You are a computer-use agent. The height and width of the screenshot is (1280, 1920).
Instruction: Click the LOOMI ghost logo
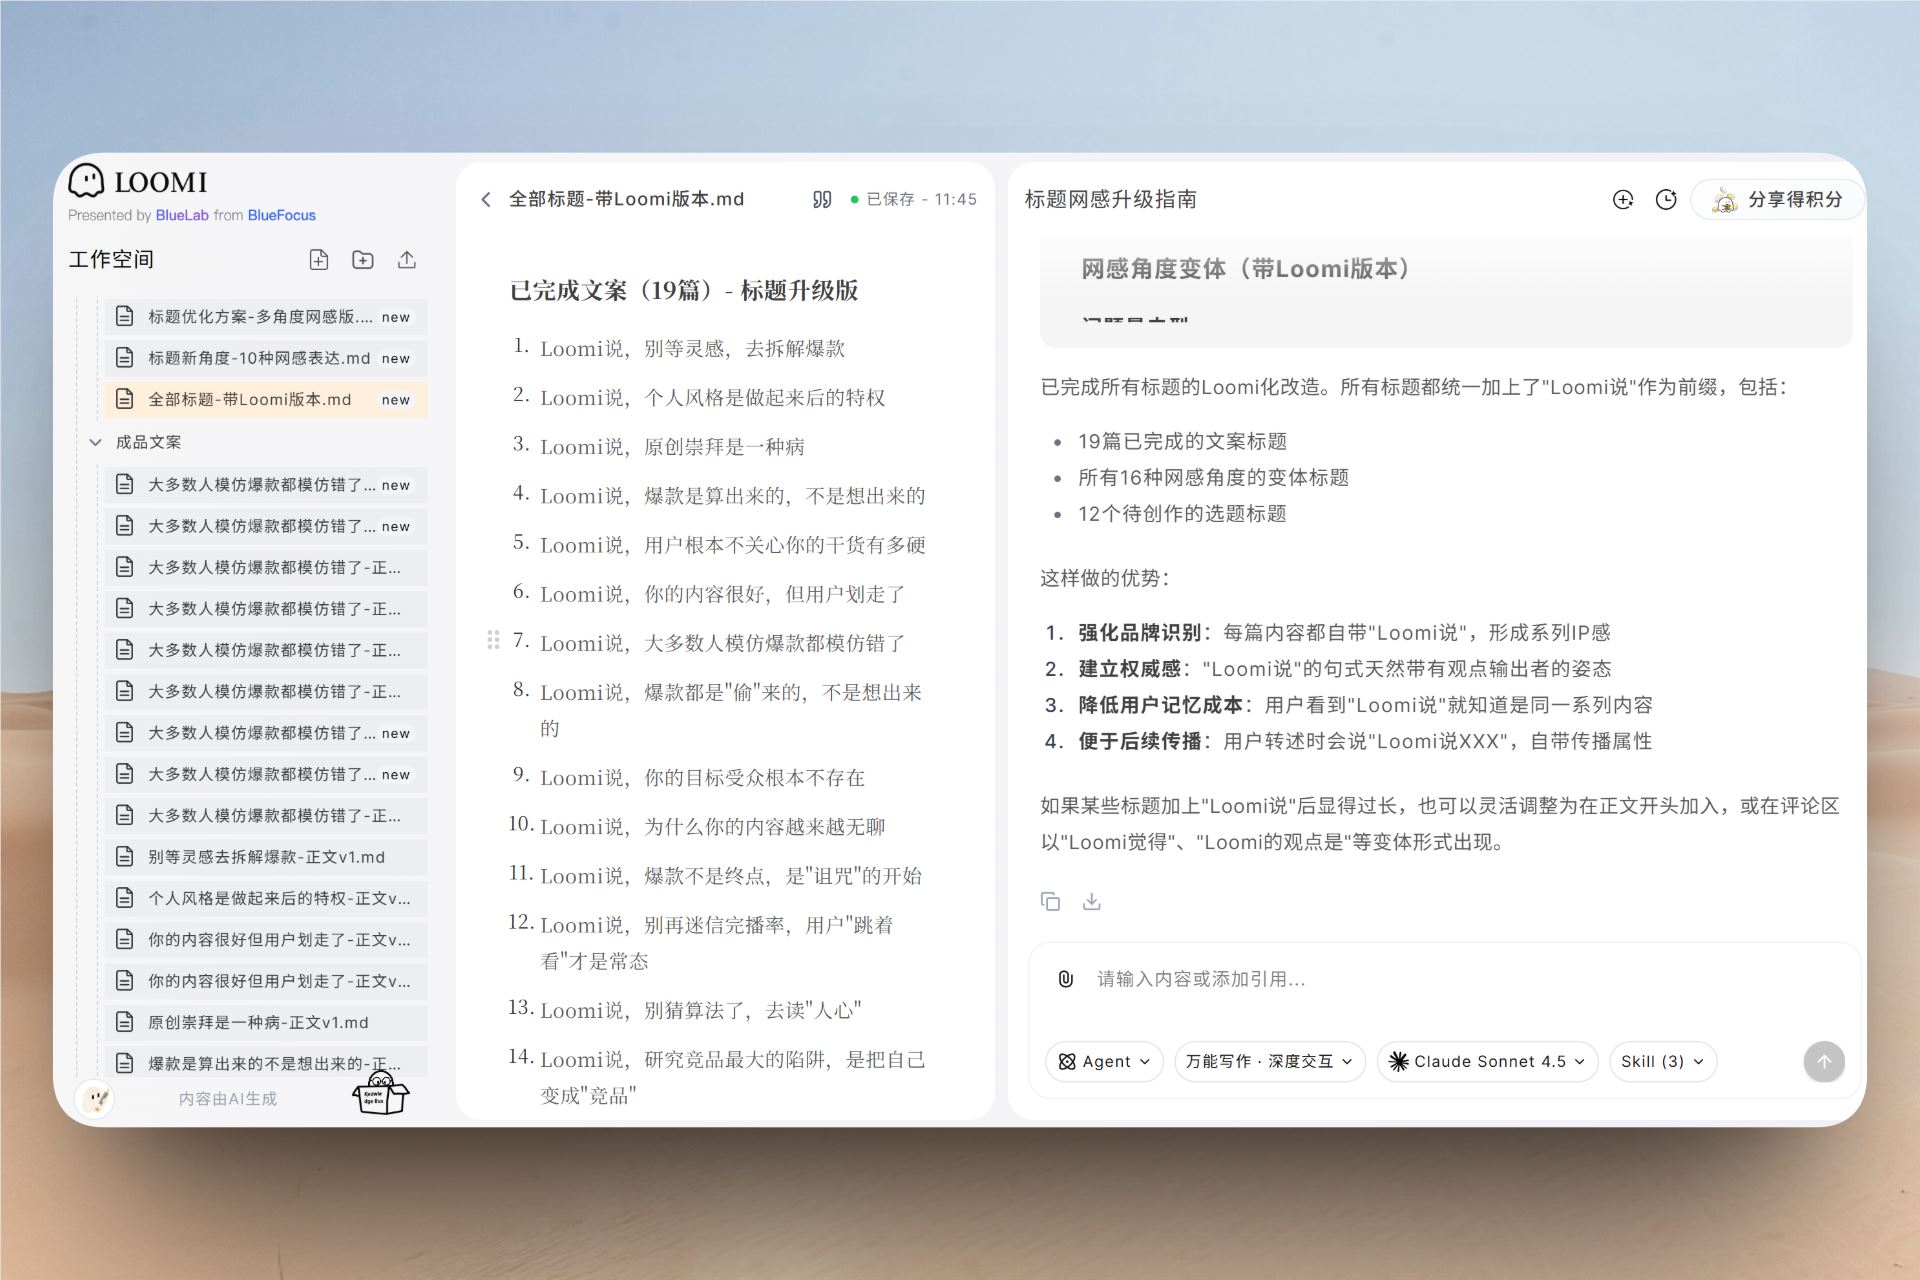(88, 181)
